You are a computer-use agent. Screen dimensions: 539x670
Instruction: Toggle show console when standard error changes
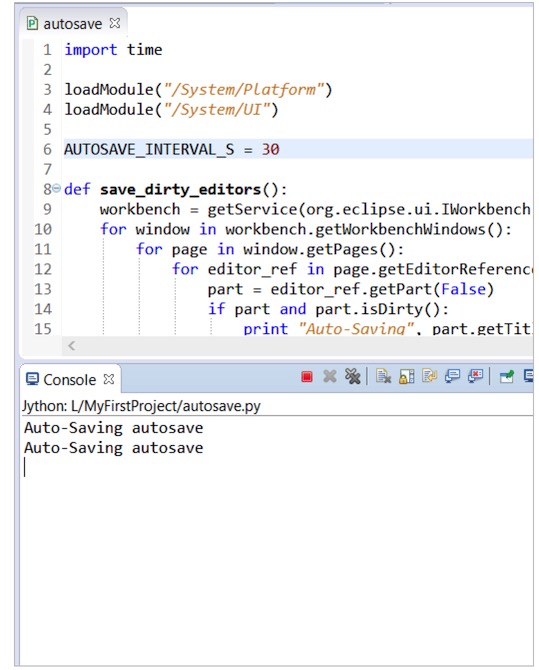[475, 376]
